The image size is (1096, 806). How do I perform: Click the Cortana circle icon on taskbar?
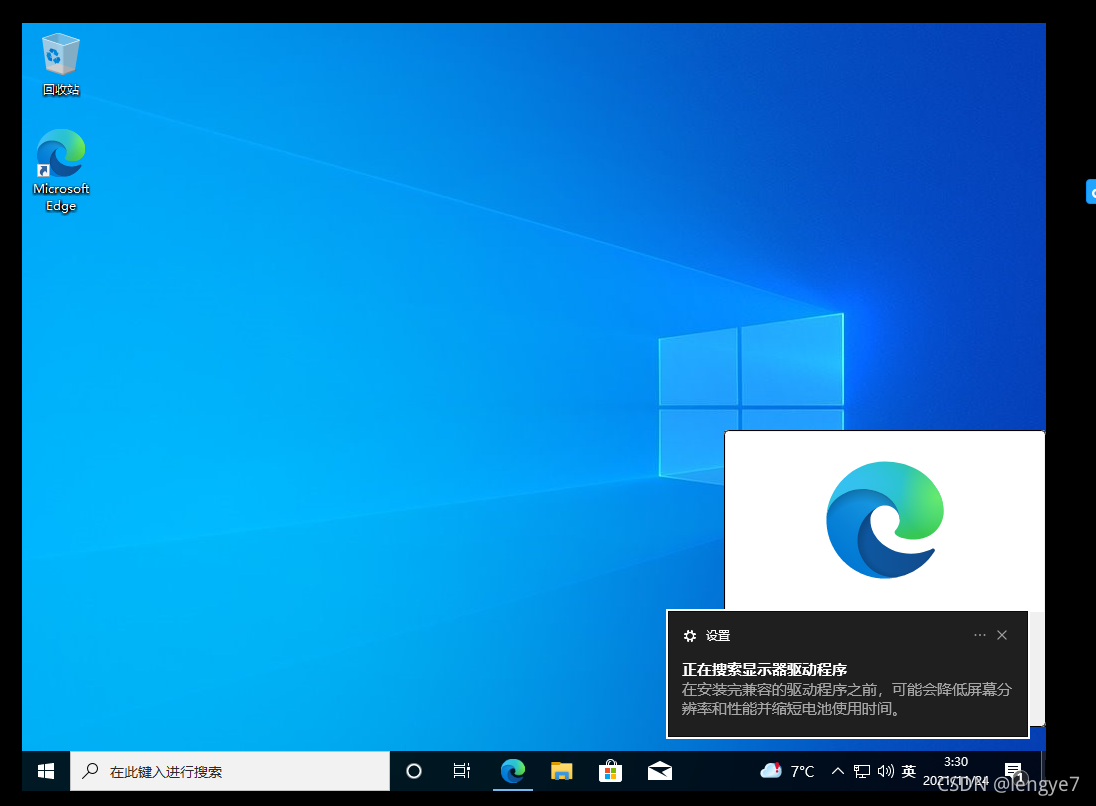(x=413, y=771)
